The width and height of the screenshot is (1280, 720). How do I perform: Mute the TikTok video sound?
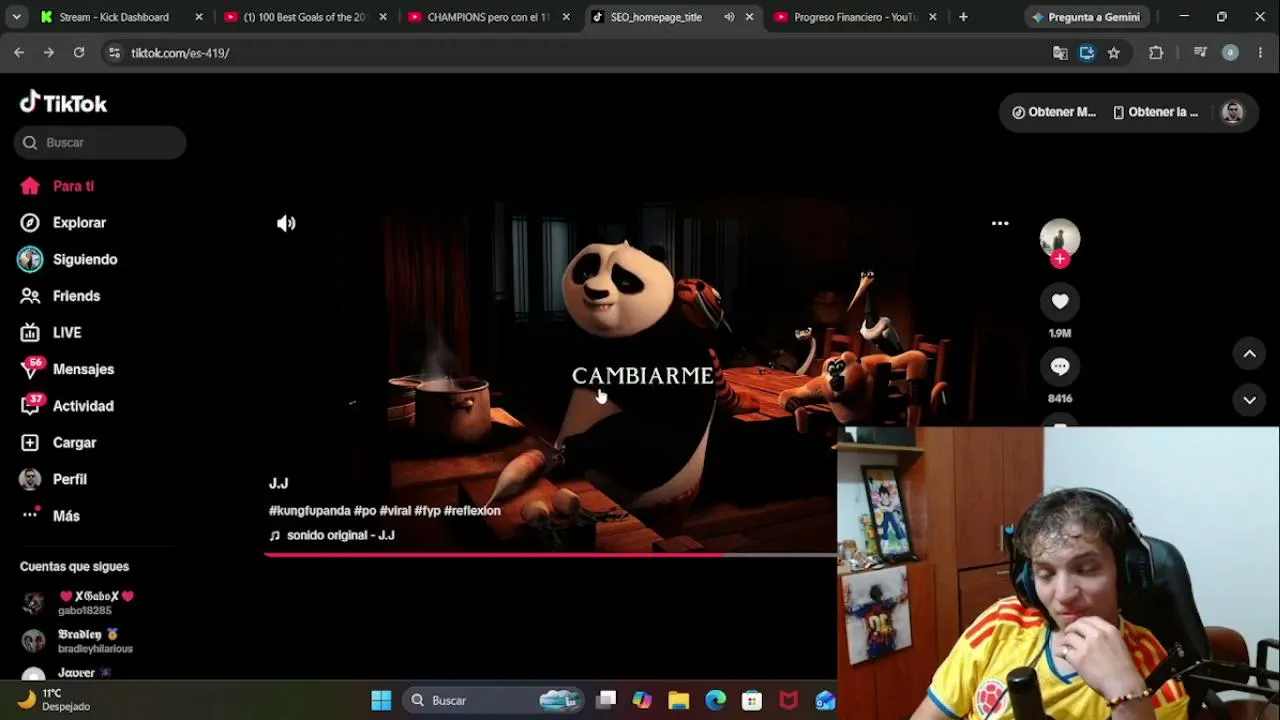[286, 223]
